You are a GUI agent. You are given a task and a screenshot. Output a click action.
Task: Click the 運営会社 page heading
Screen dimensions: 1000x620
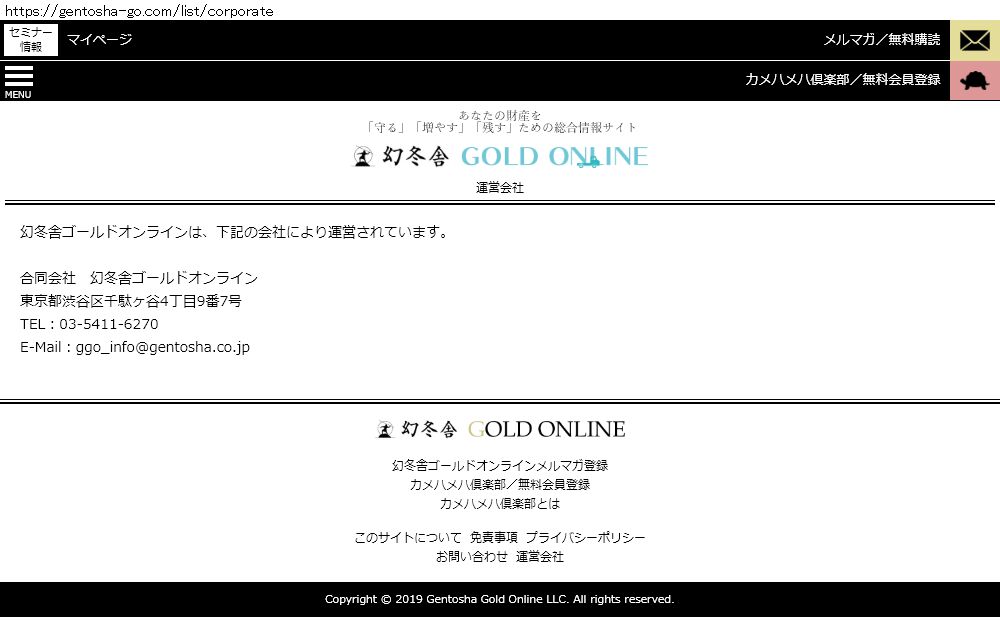pos(500,188)
